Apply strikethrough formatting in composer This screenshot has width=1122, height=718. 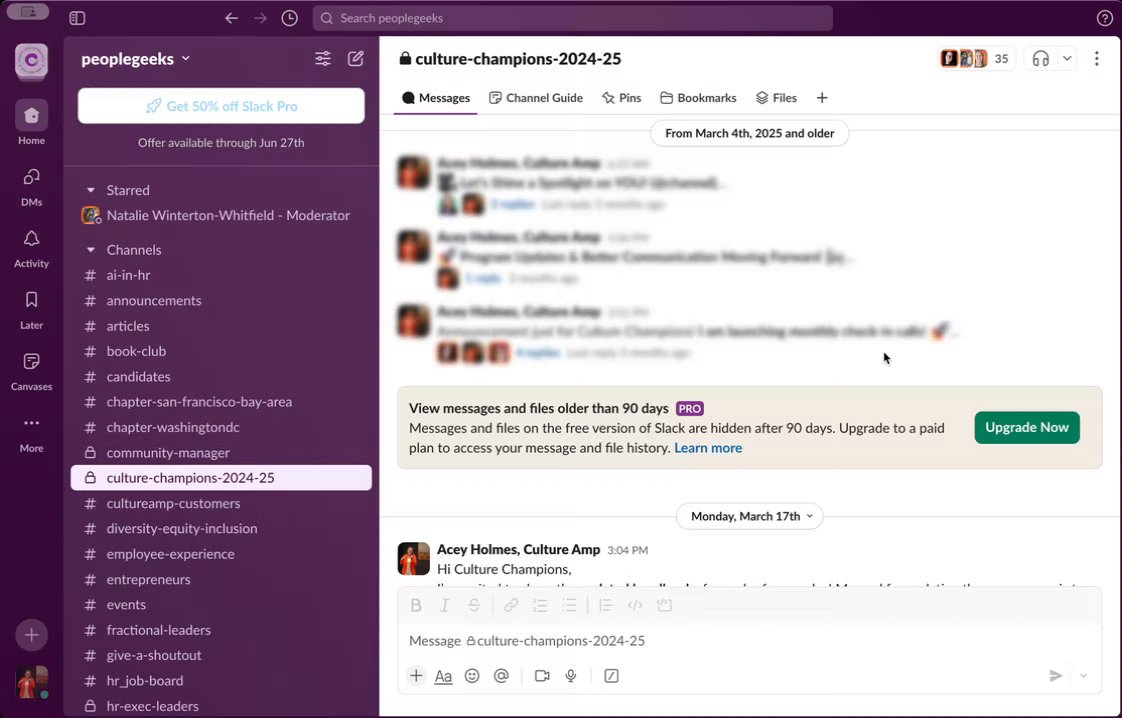coord(474,606)
